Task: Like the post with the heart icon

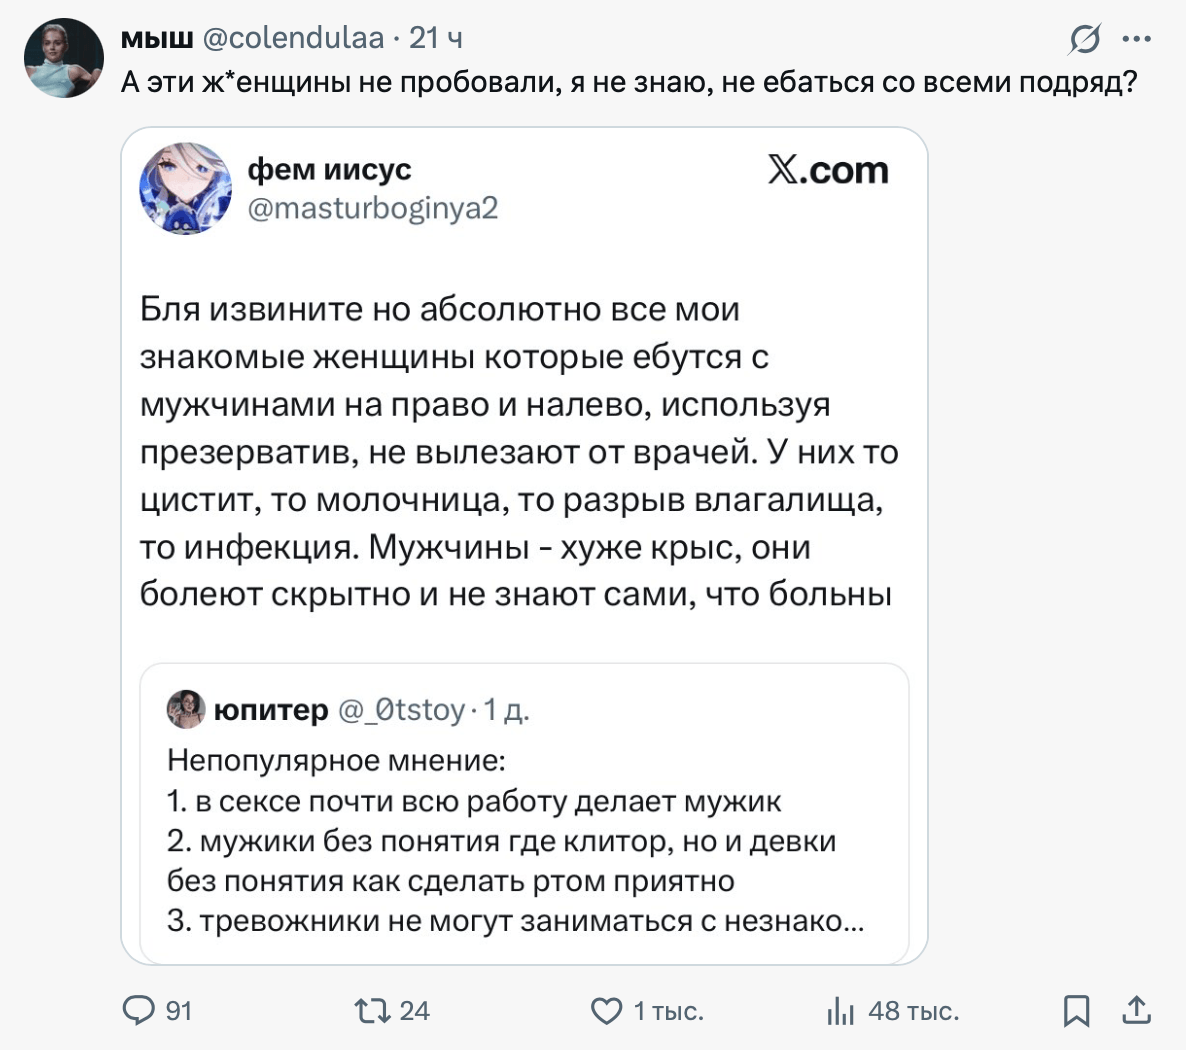Action: click(607, 1011)
